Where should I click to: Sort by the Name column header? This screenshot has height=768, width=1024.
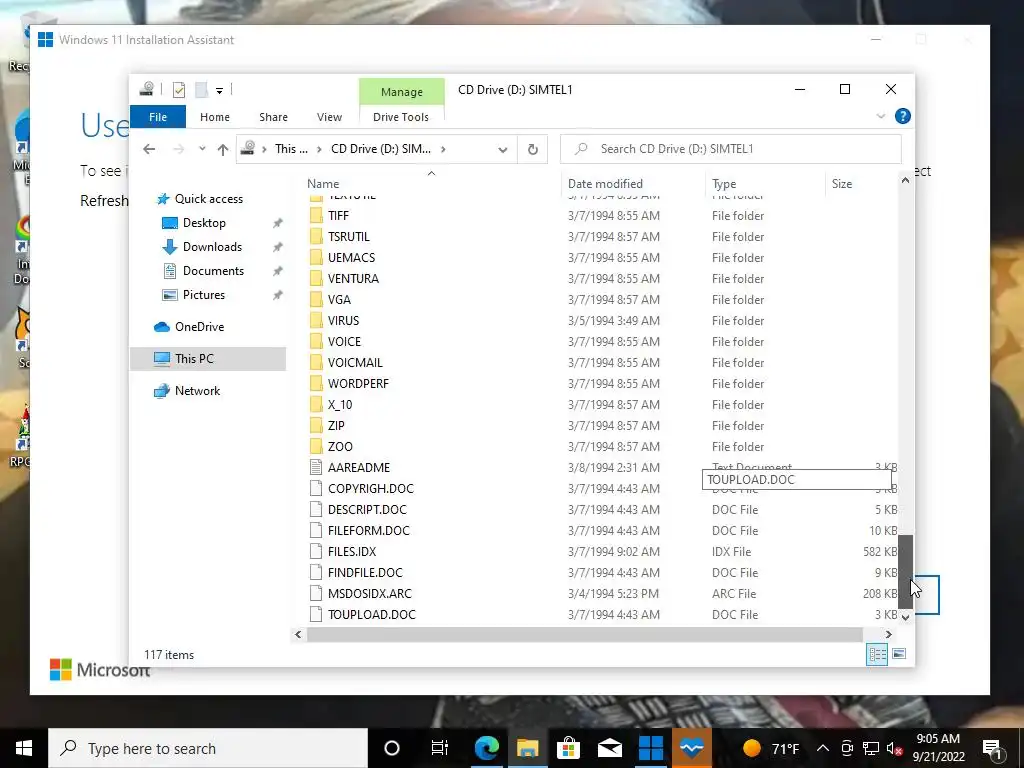coord(323,184)
